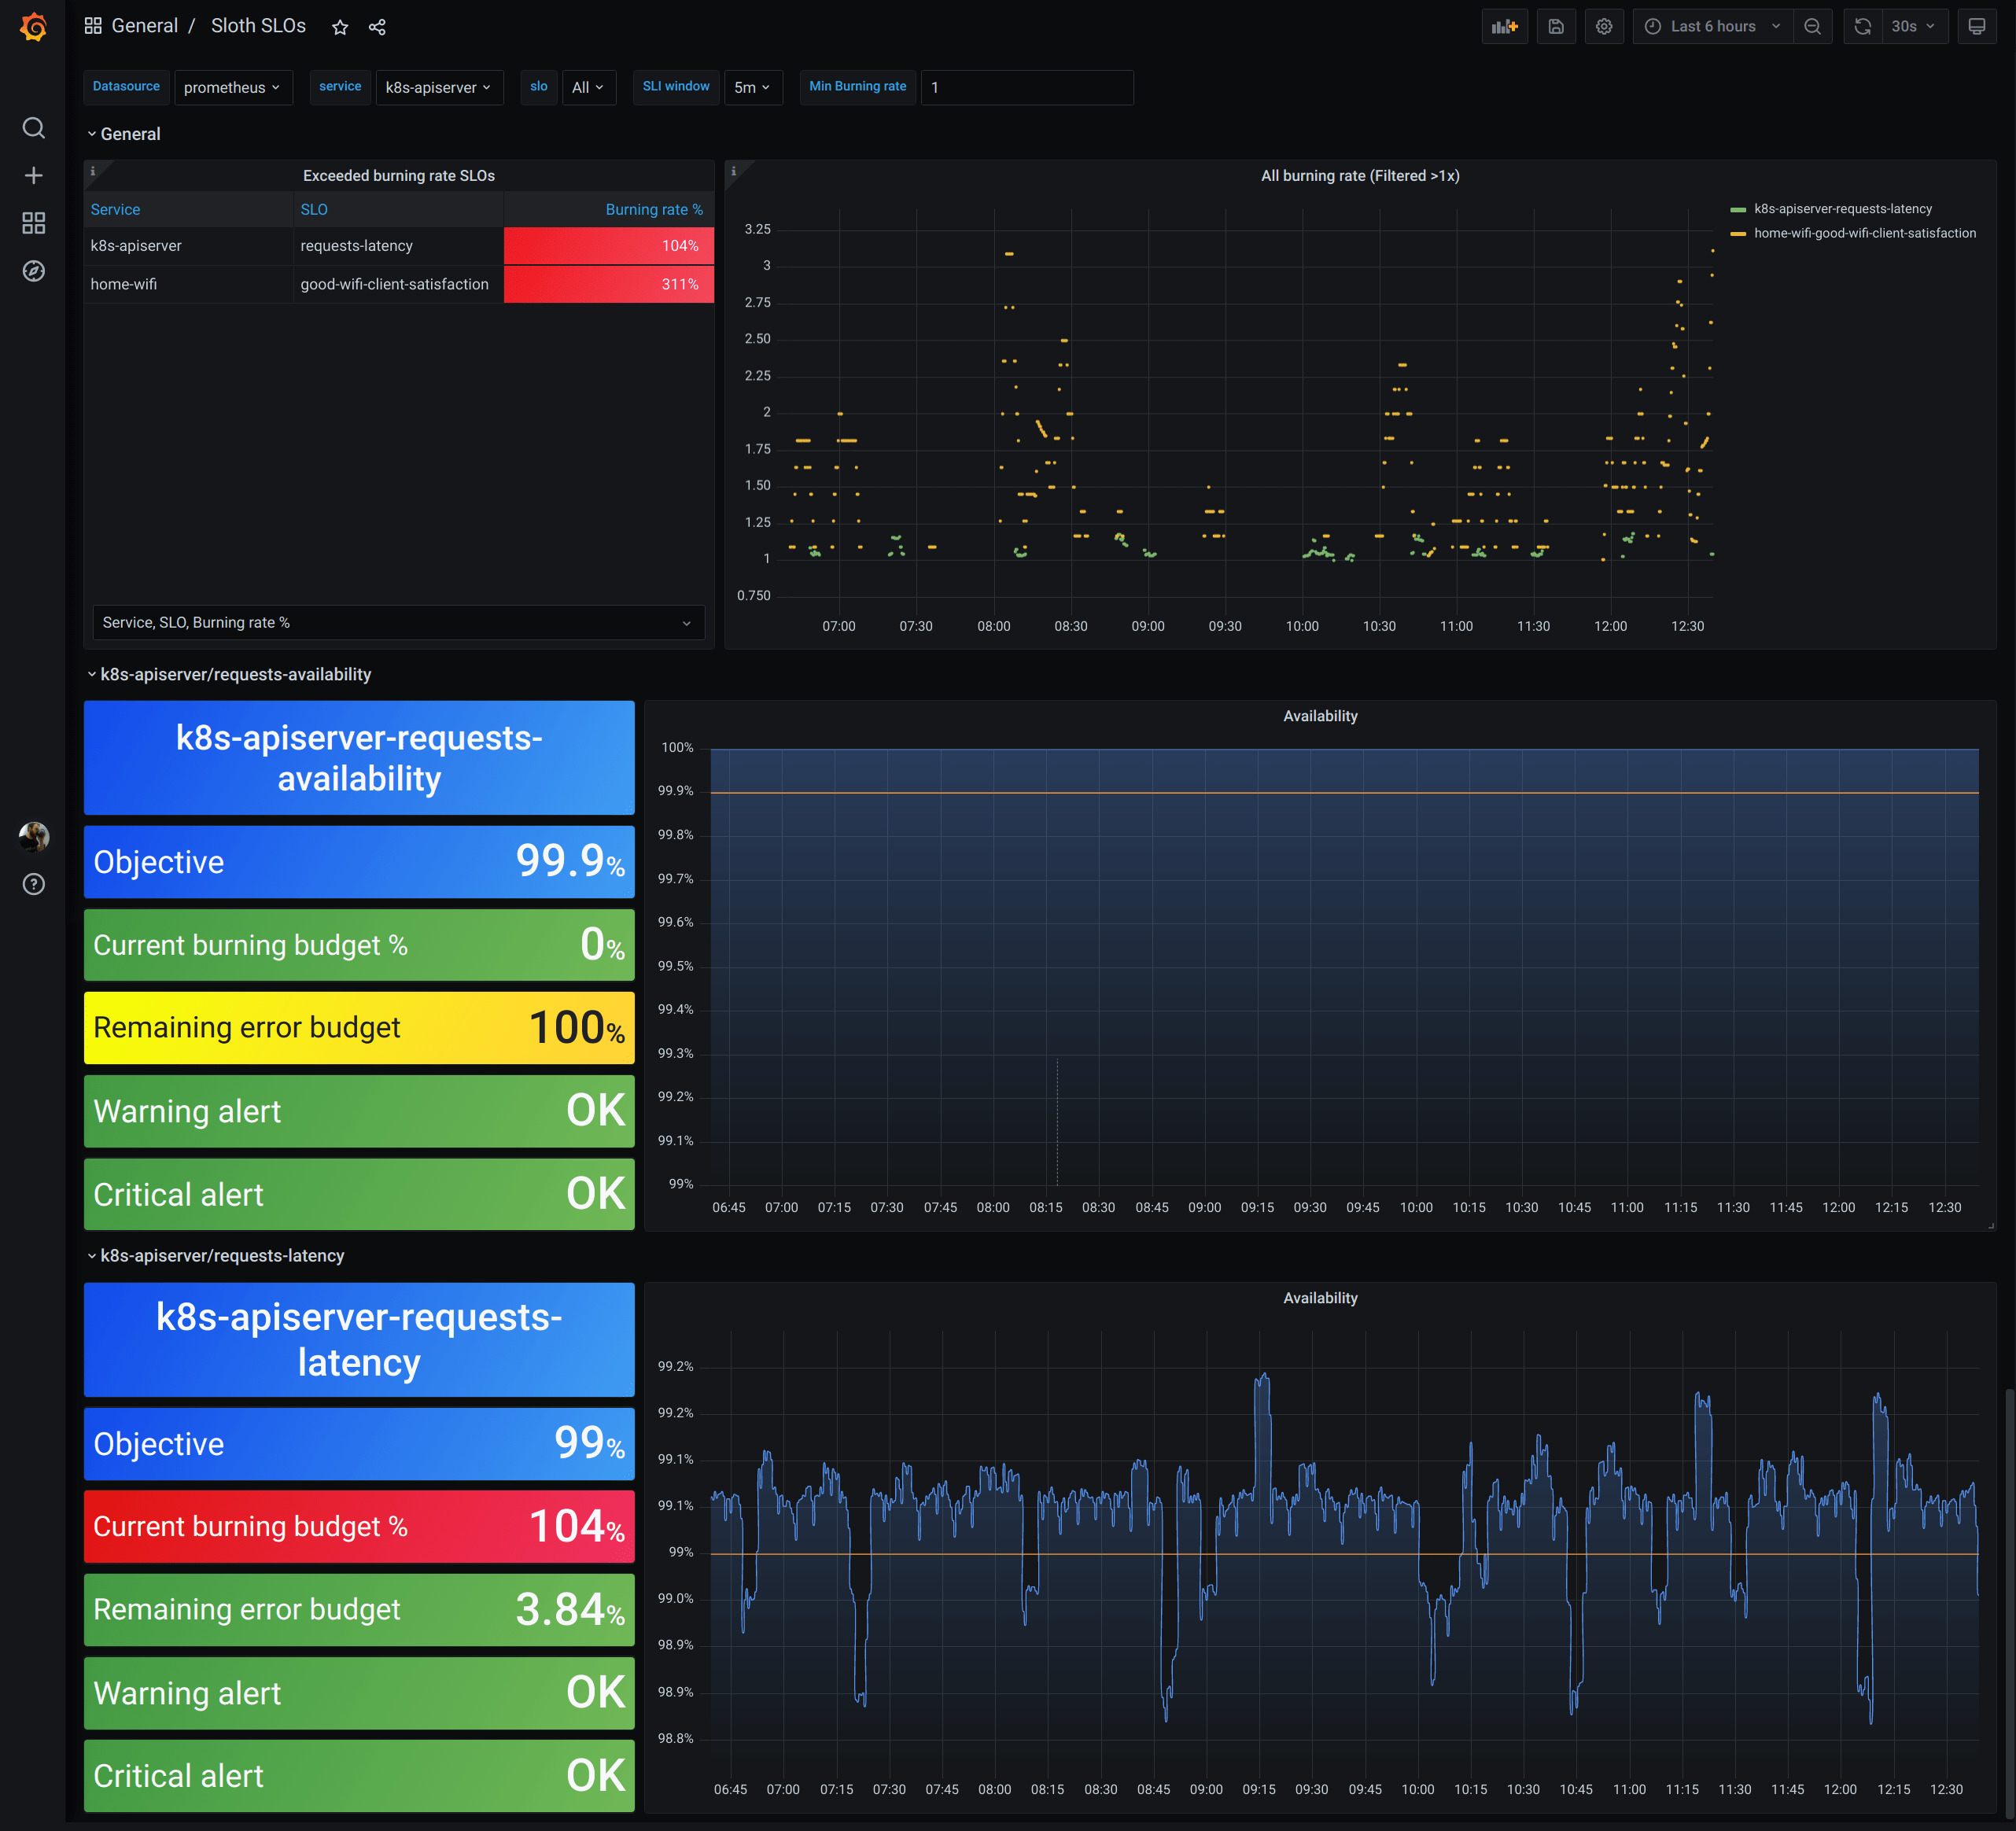Toggle k8s-apiserver-requests-latency series in legend

pyautogui.click(x=1842, y=209)
